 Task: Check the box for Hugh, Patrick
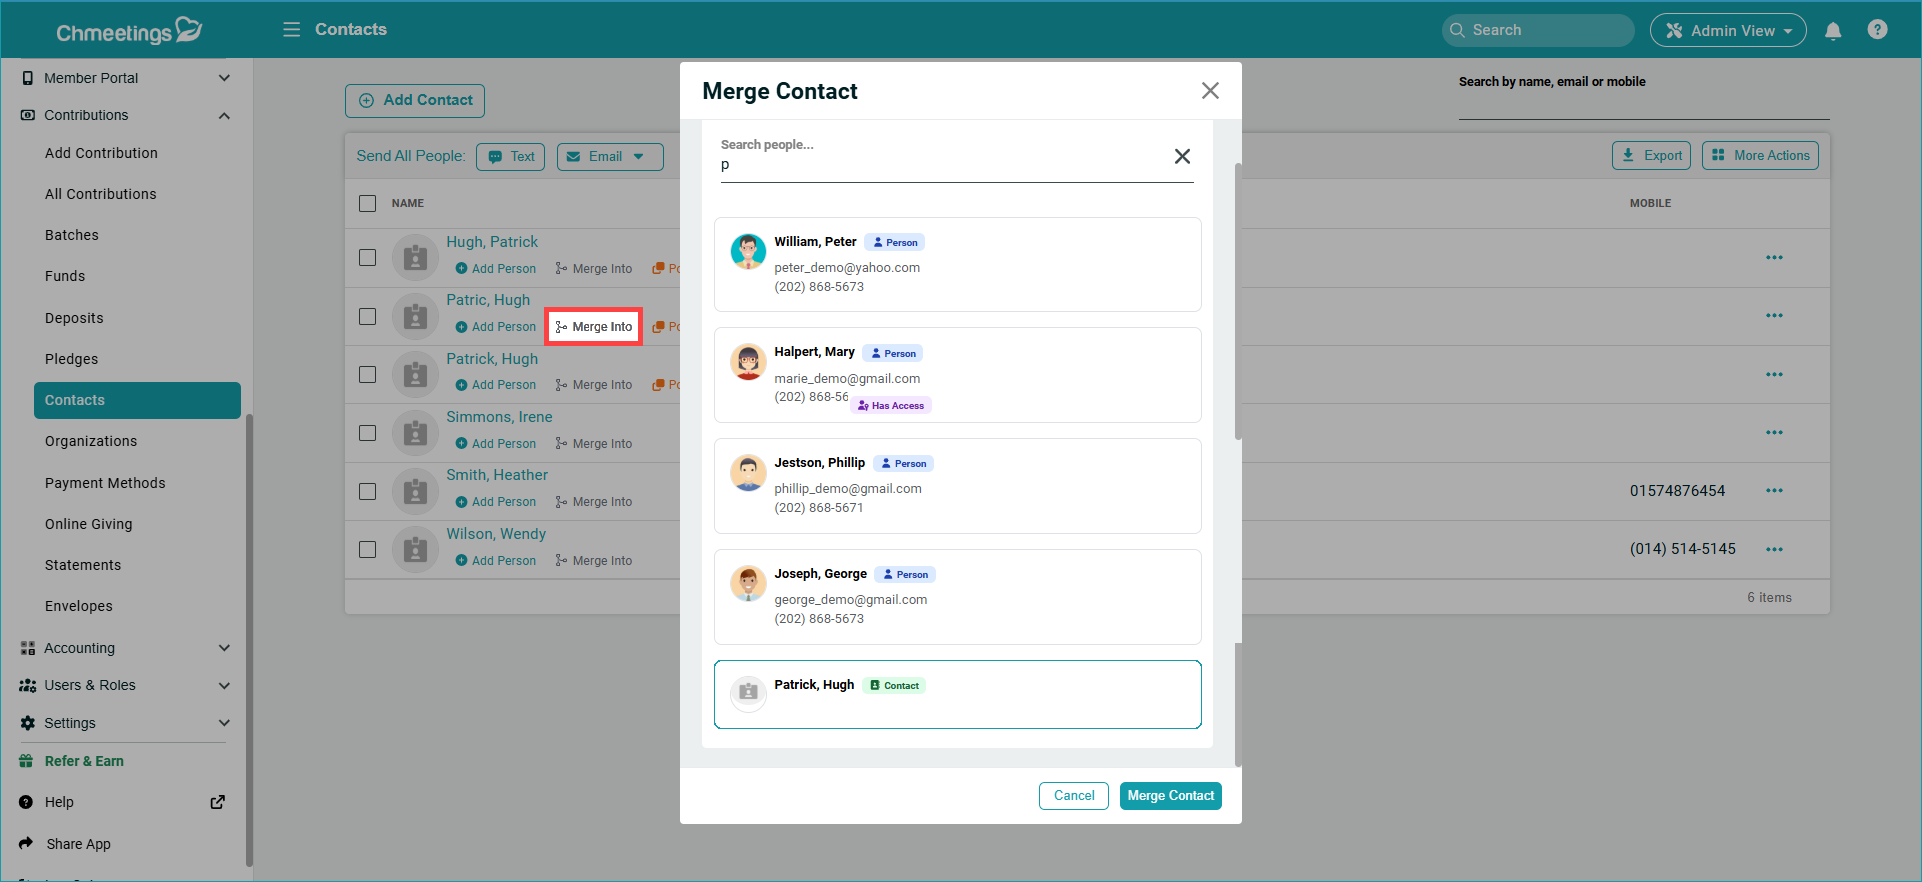[x=368, y=258]
